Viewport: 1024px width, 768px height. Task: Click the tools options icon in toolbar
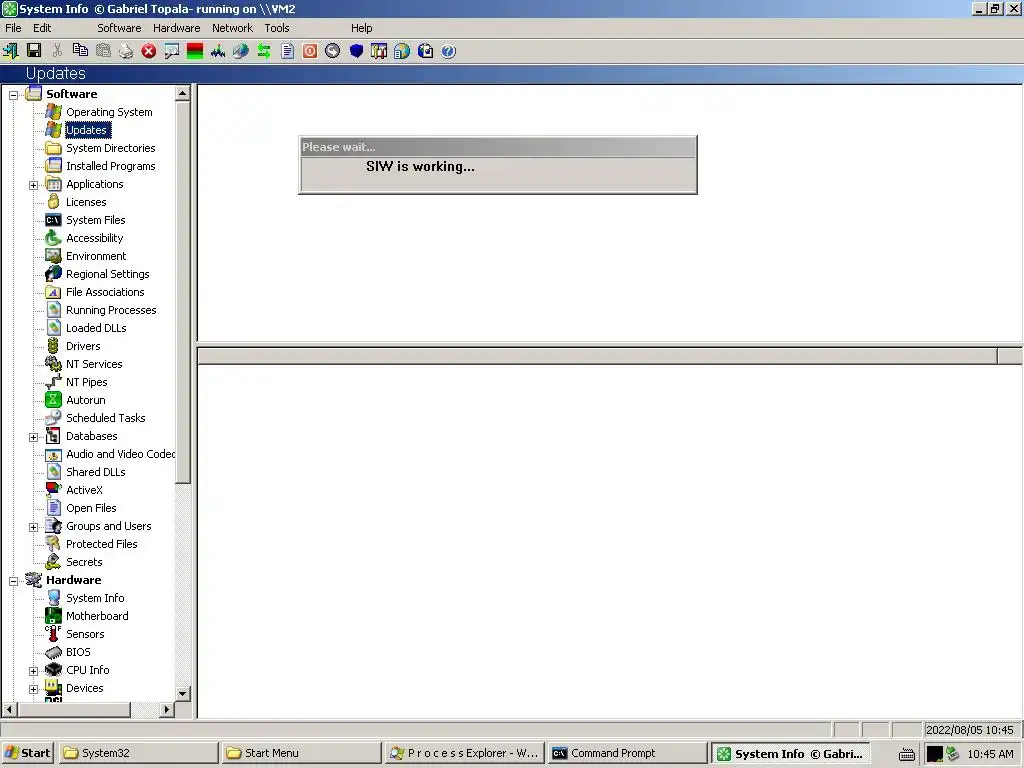379,51
